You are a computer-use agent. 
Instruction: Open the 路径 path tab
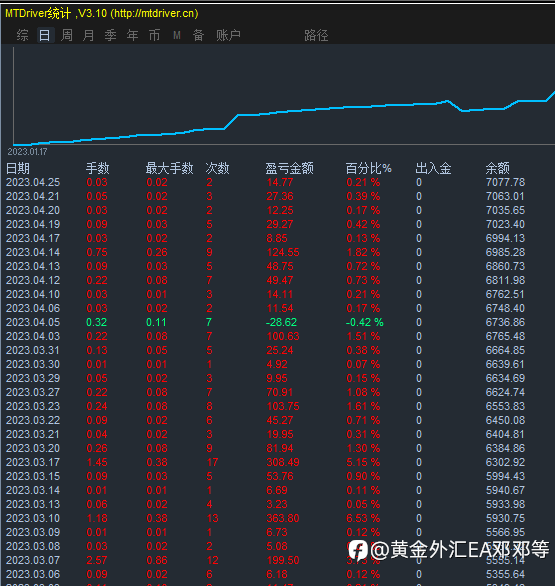pyautogui.click(x=316, y=36)
